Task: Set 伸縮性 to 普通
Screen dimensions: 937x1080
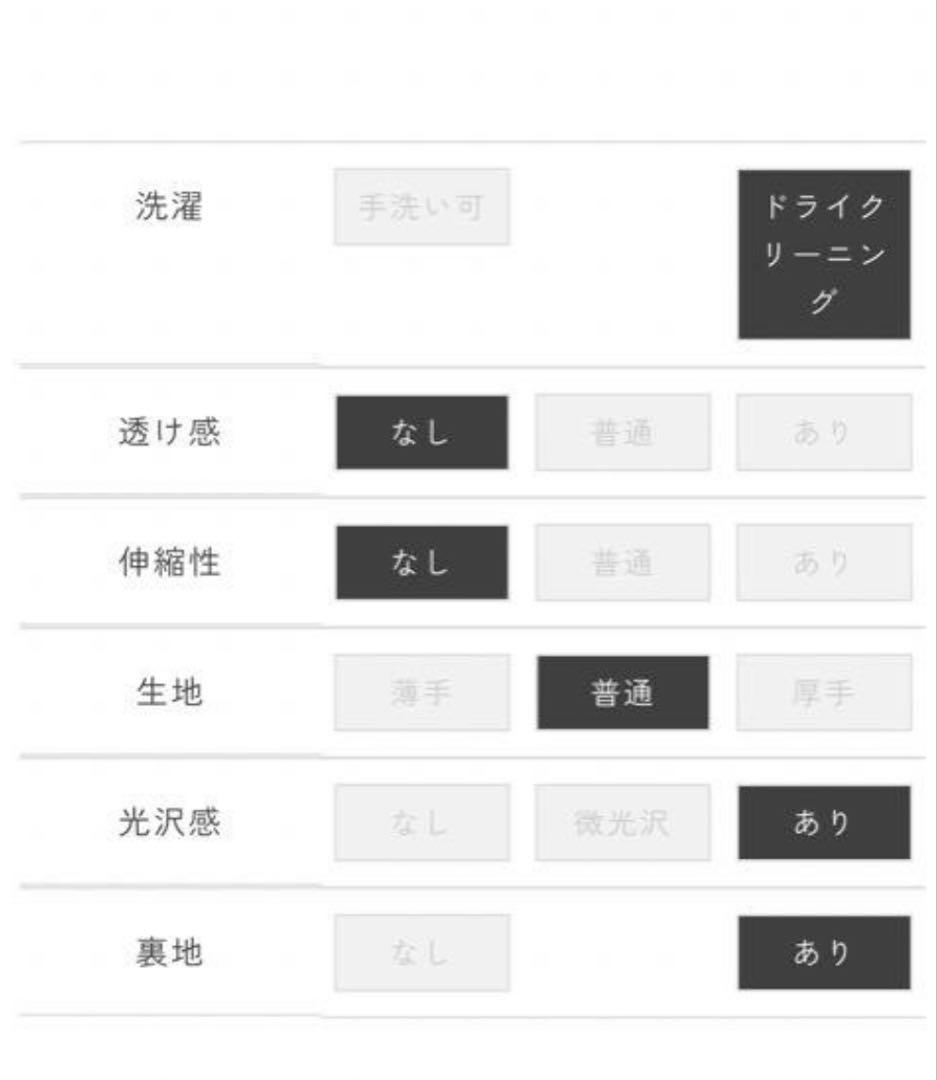Action: pyautogui.click(x=623, y=563)
